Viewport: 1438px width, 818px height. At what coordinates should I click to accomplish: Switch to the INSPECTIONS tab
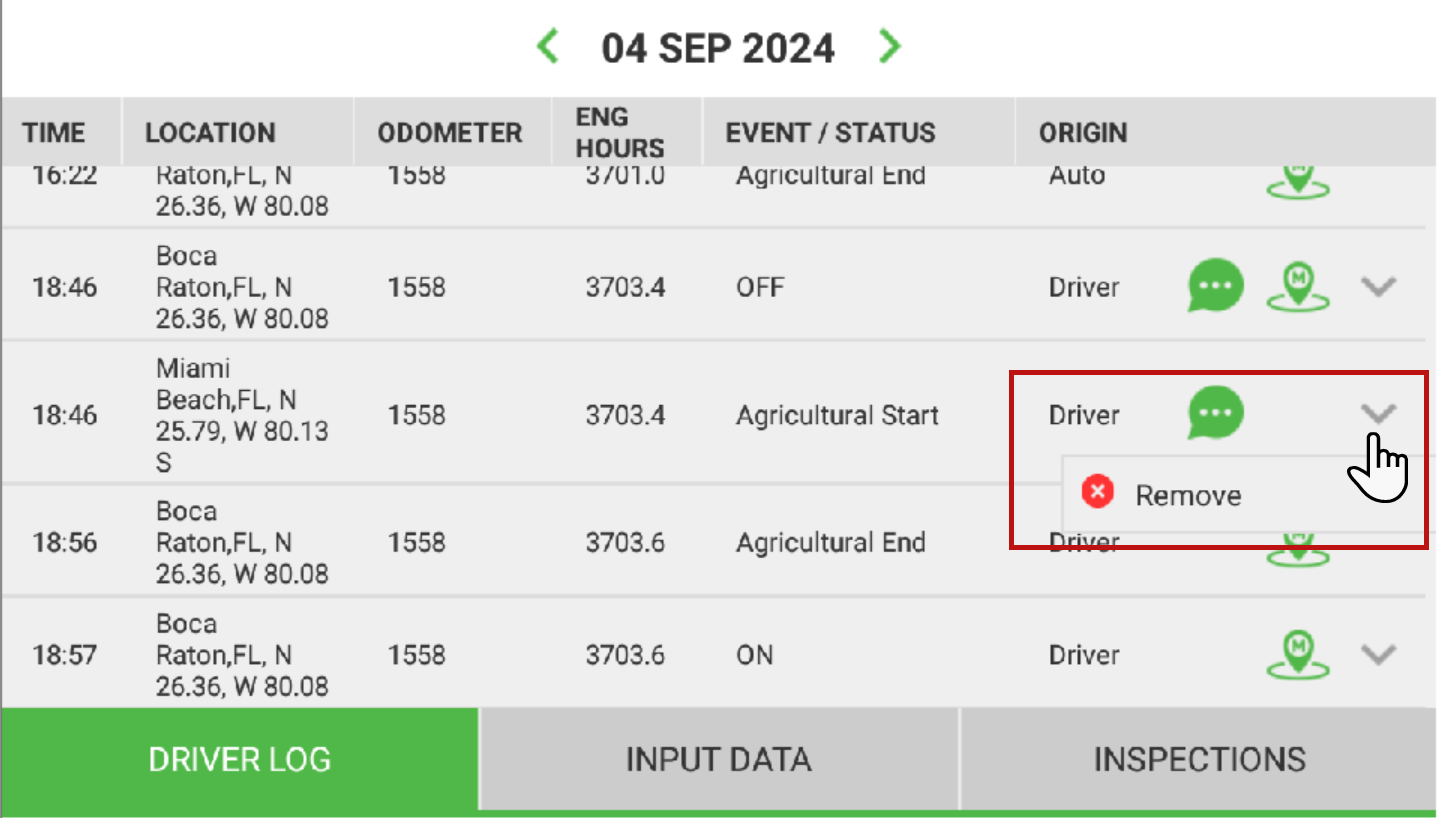pos(1199,759)
